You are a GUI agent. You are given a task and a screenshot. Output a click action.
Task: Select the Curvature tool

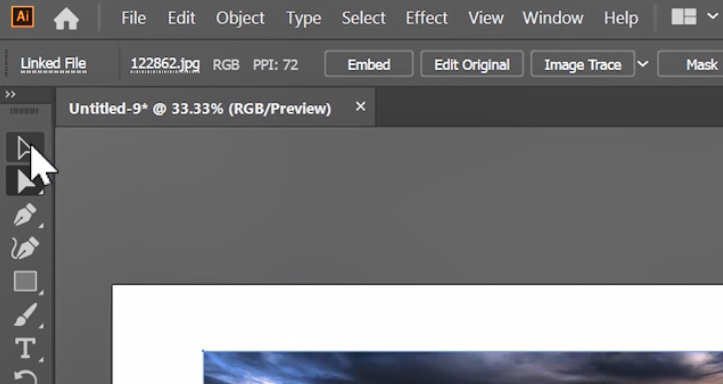[25, 248]
